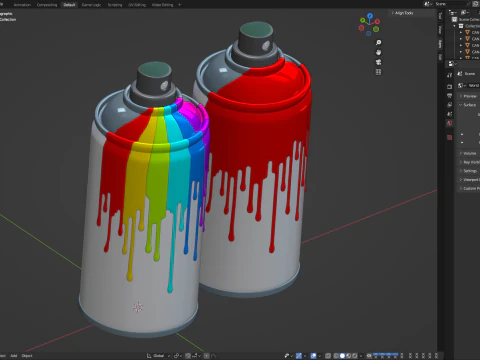The width and height of the screenshot is (480, 360).
Task: Open the Render properties tab icon
Action: (x=449, y=87)
